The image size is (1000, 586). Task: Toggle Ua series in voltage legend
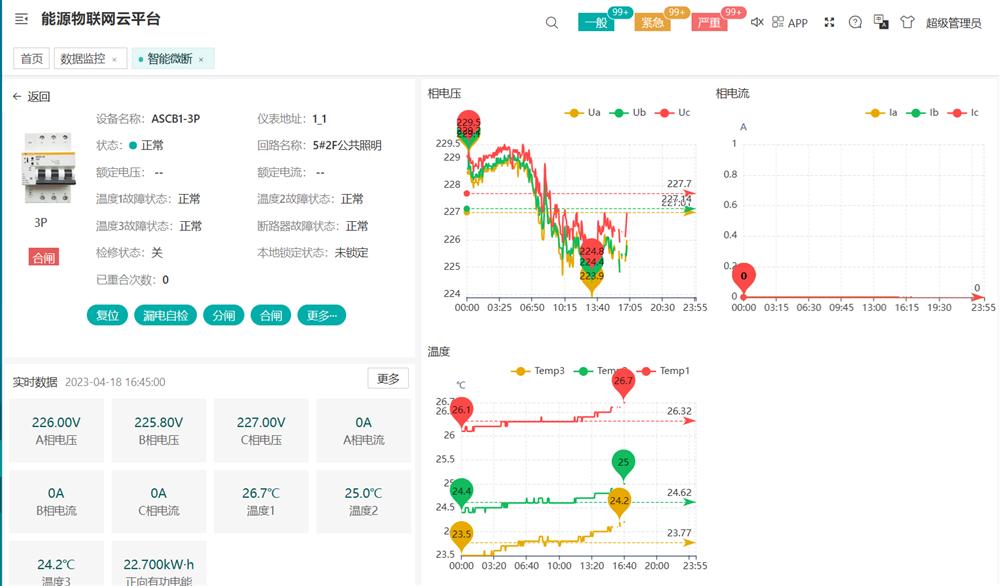click(x=582, y=112)
